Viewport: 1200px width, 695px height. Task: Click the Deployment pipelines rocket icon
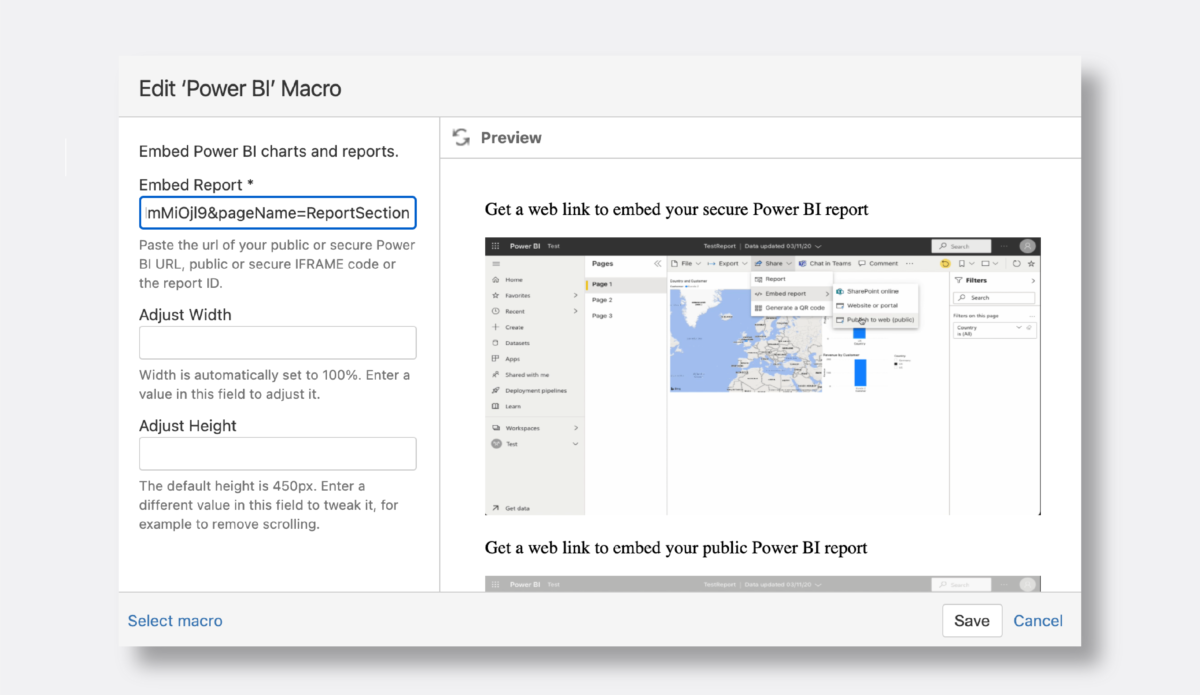coord(496,390)
